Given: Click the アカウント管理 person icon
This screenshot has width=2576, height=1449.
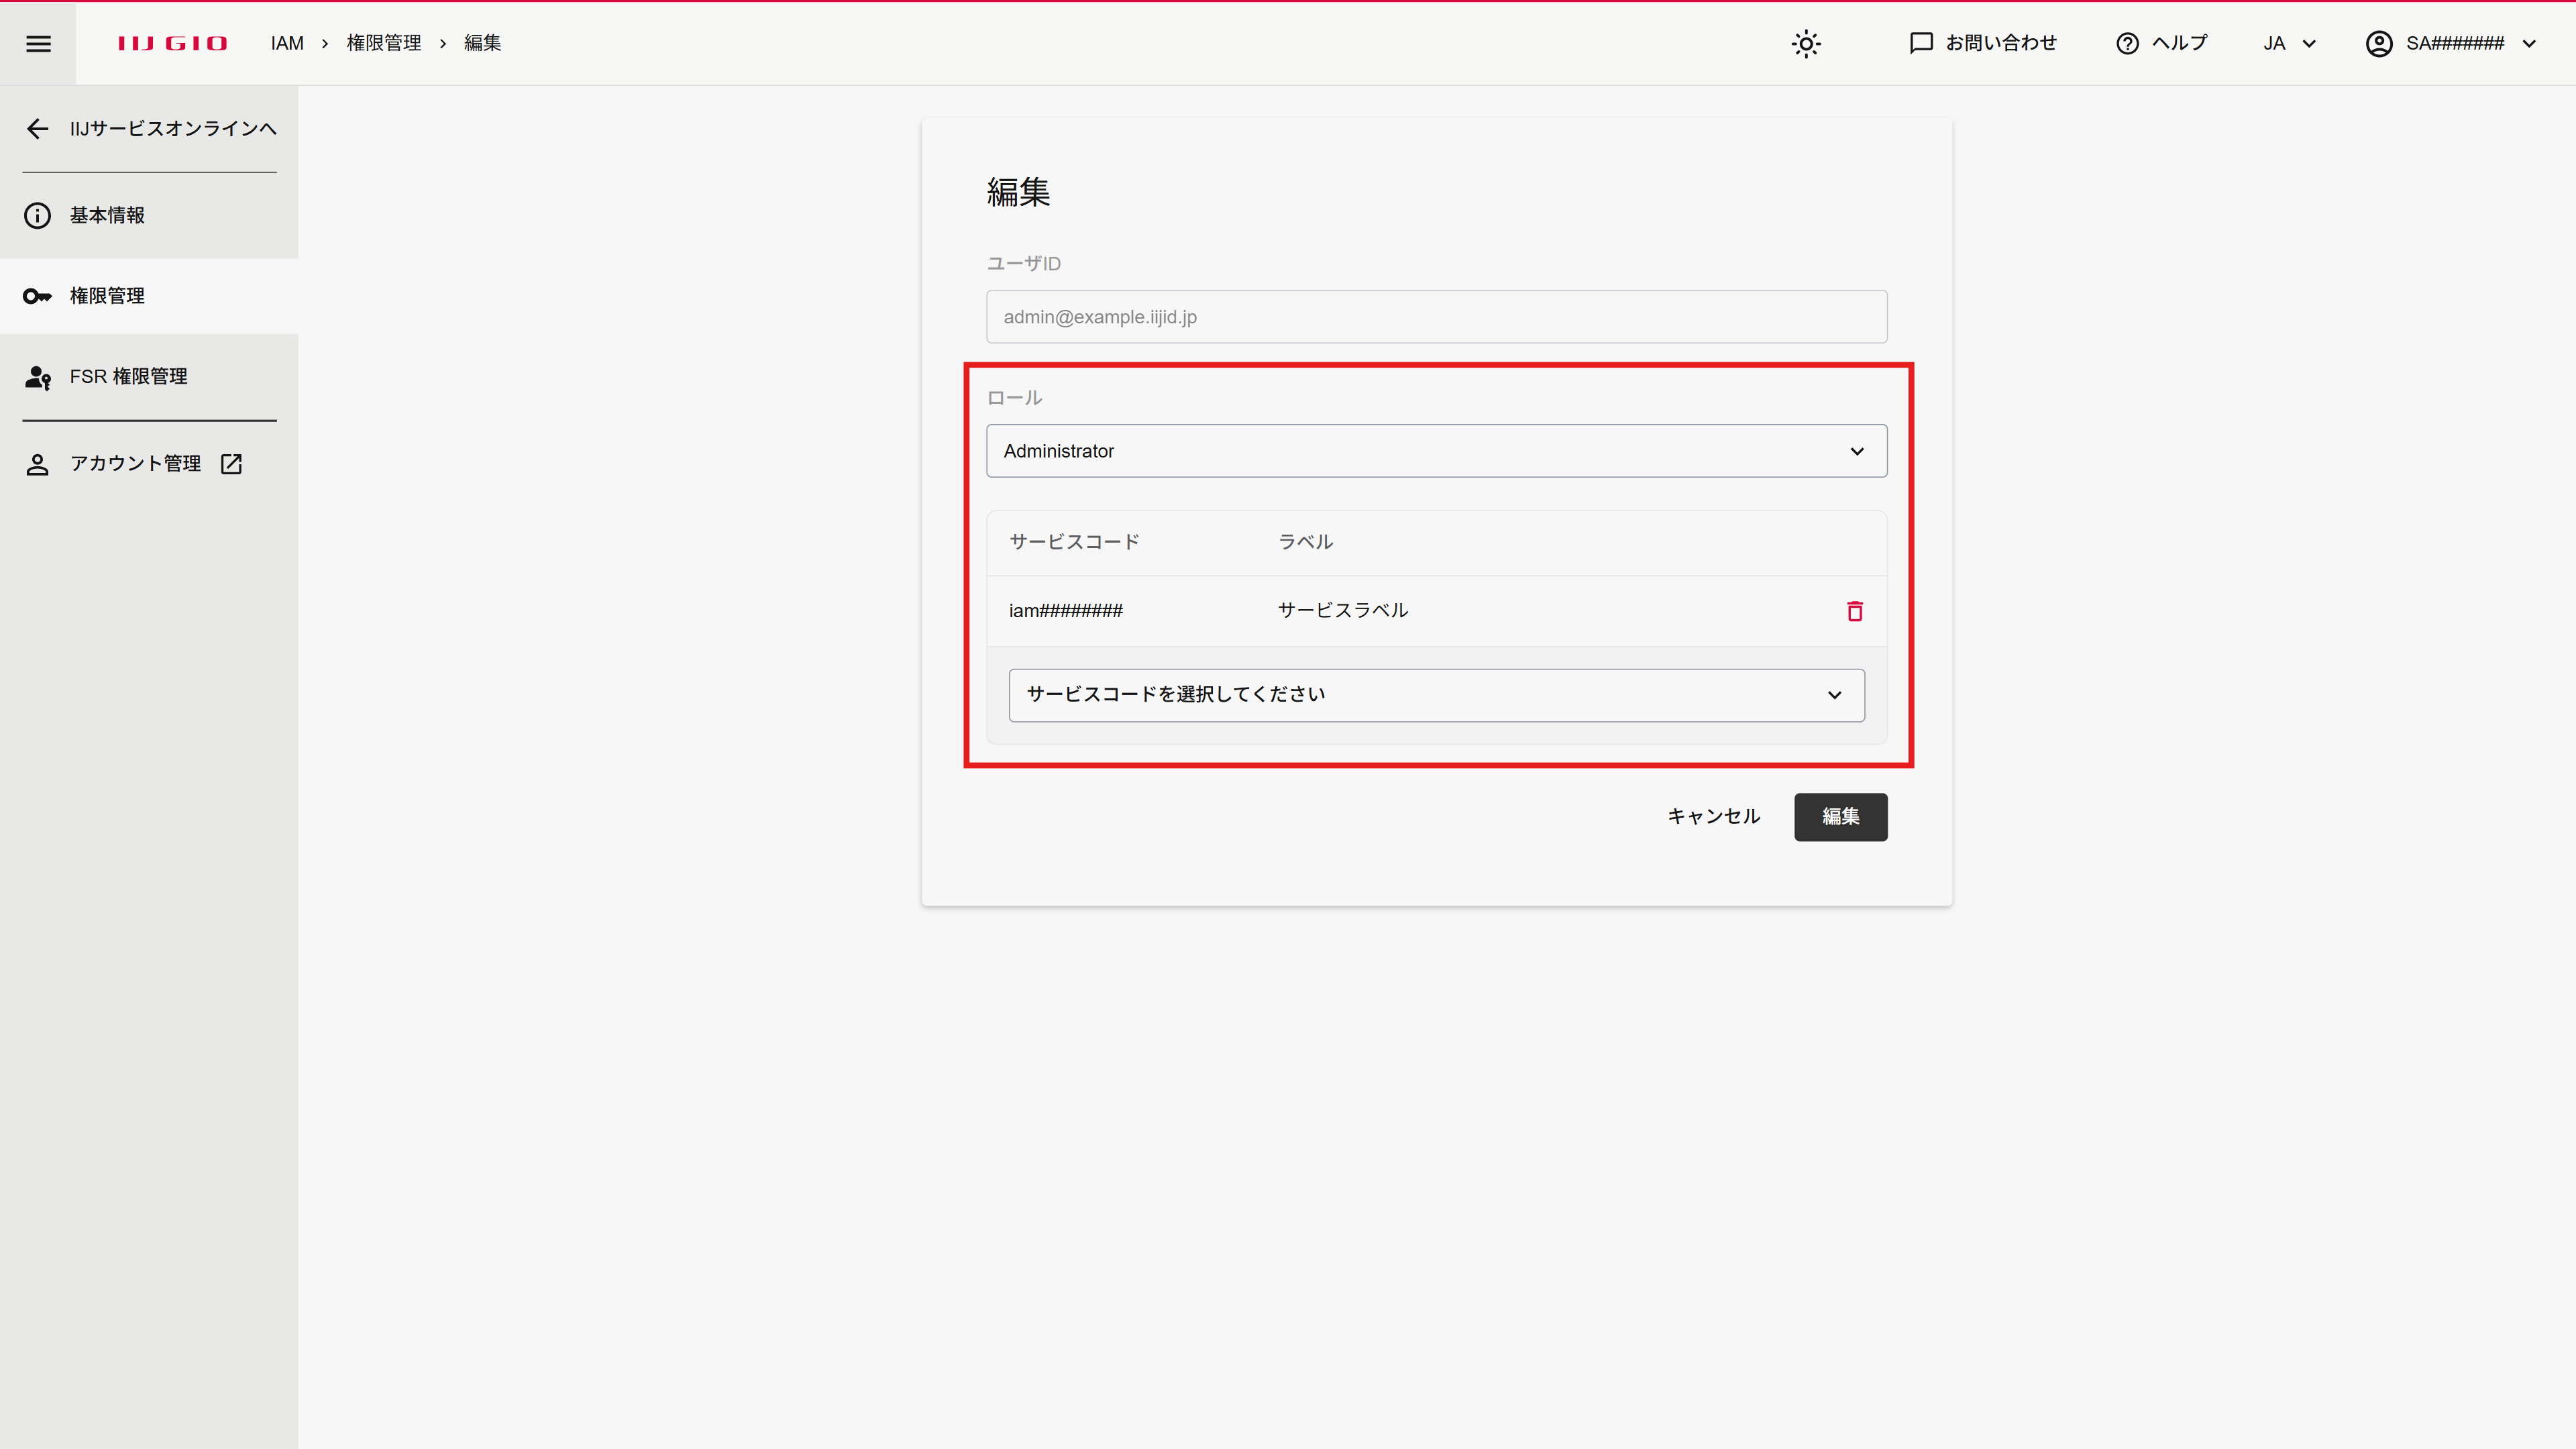Looking at the screenshot, I should (37, 464).
